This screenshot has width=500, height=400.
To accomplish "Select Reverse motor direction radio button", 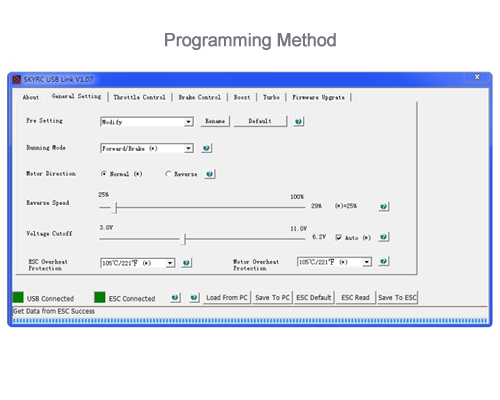I will (168, 174).
